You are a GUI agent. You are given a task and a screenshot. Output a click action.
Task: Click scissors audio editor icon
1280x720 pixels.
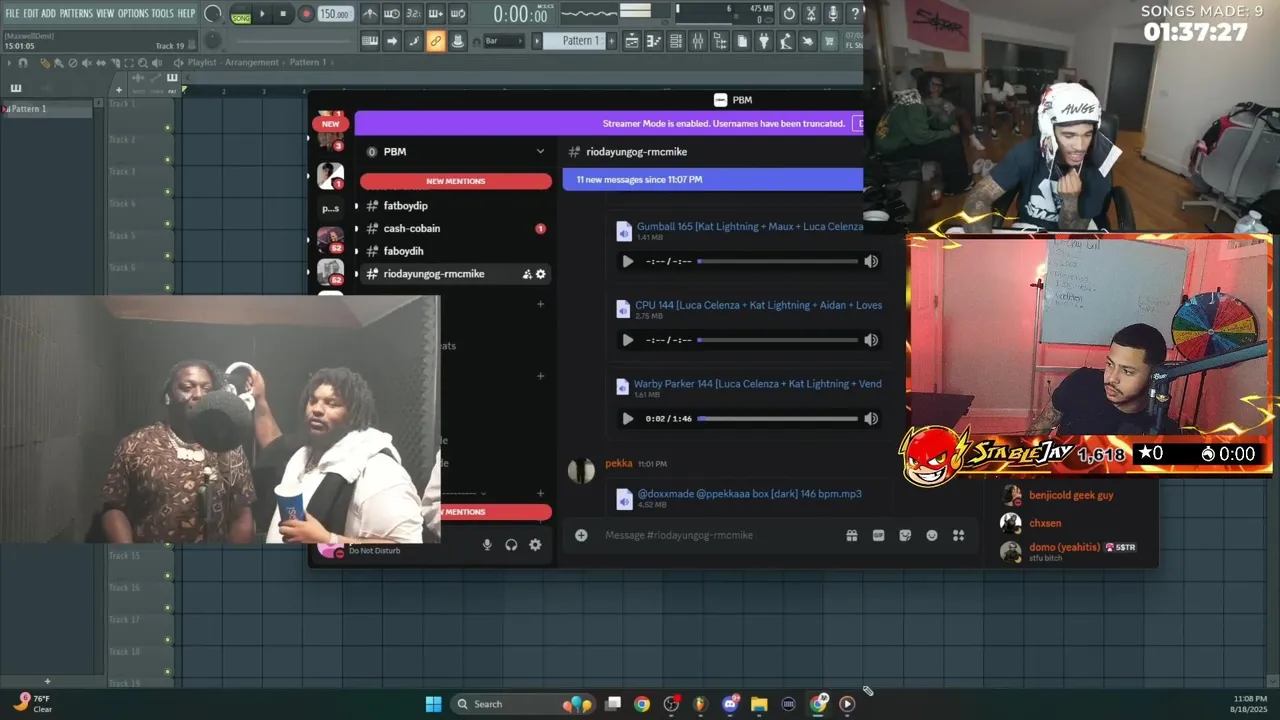point(811,14)
